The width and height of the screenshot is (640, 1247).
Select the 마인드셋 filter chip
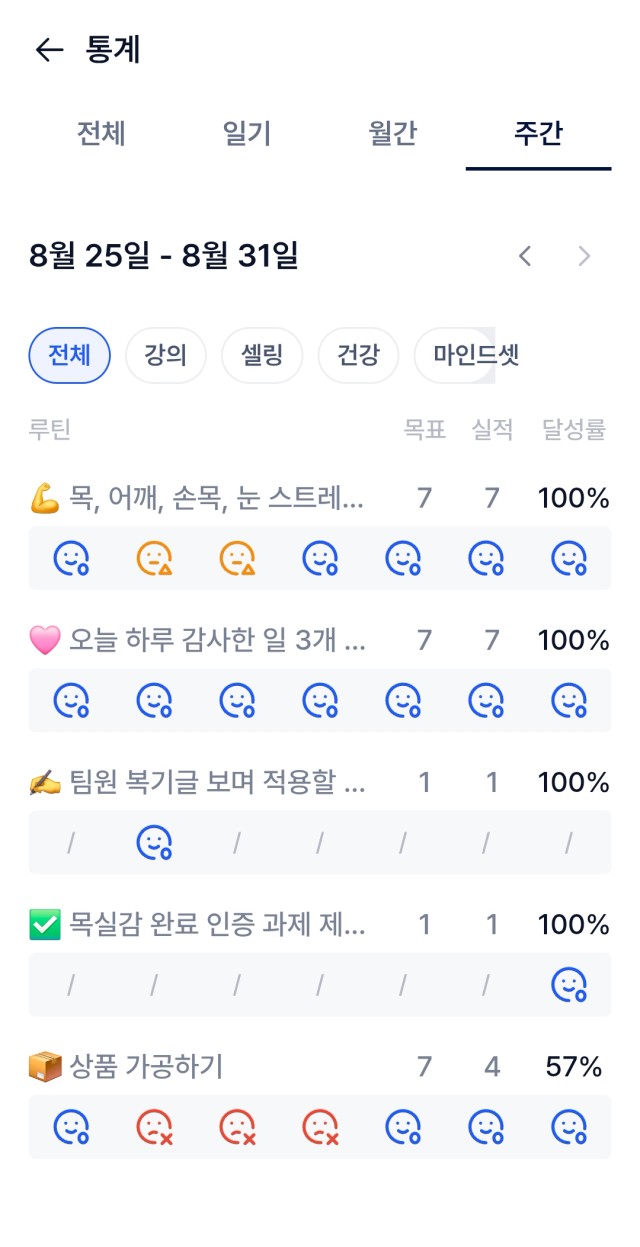click(x=476, y=355)
